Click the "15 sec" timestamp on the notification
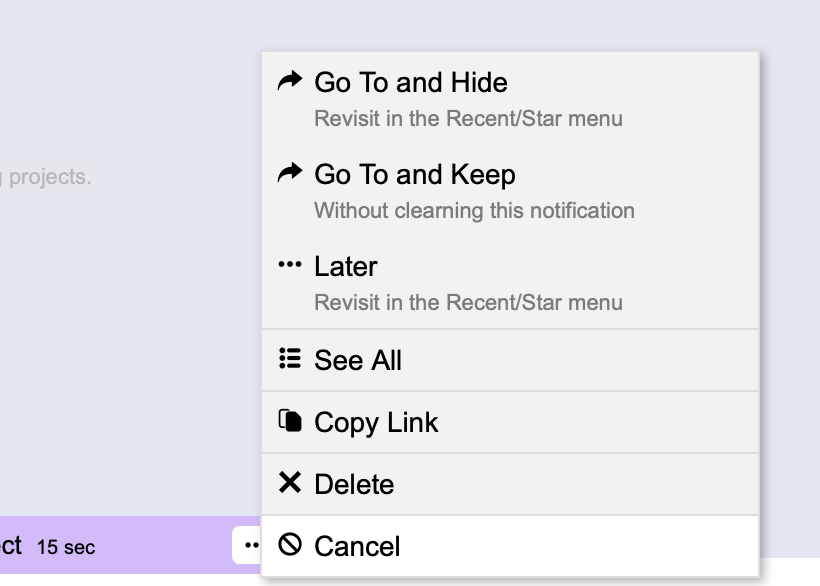 click(x=66, y=547)
